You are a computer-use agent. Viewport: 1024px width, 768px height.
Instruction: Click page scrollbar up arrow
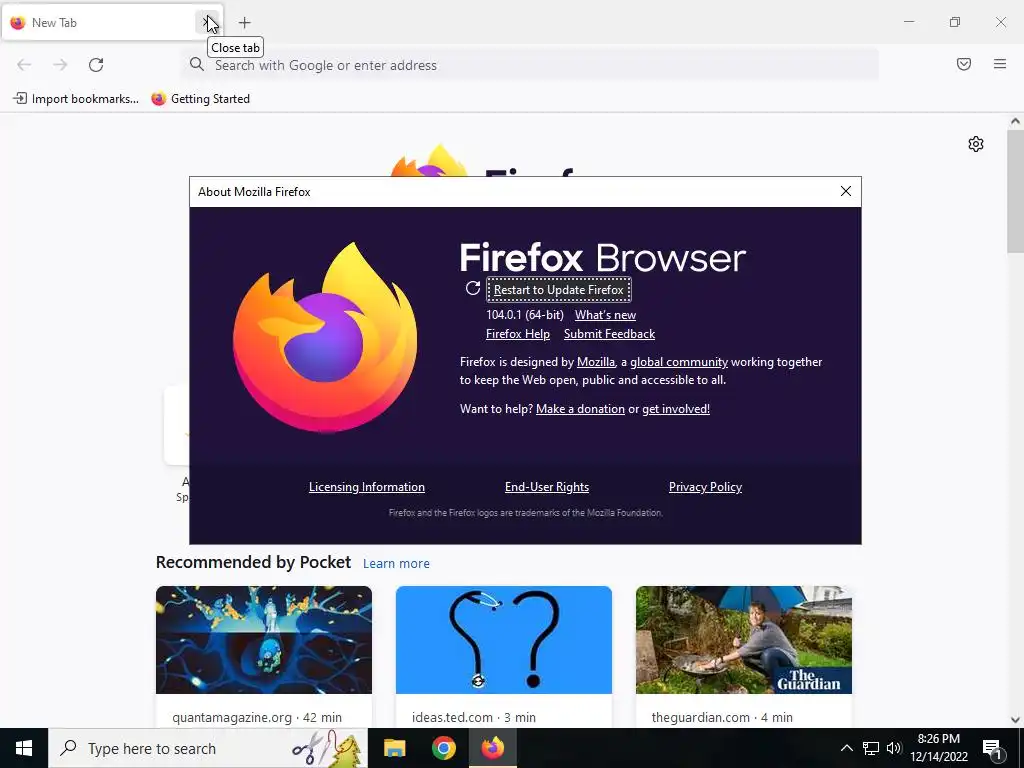(1015, 121)
